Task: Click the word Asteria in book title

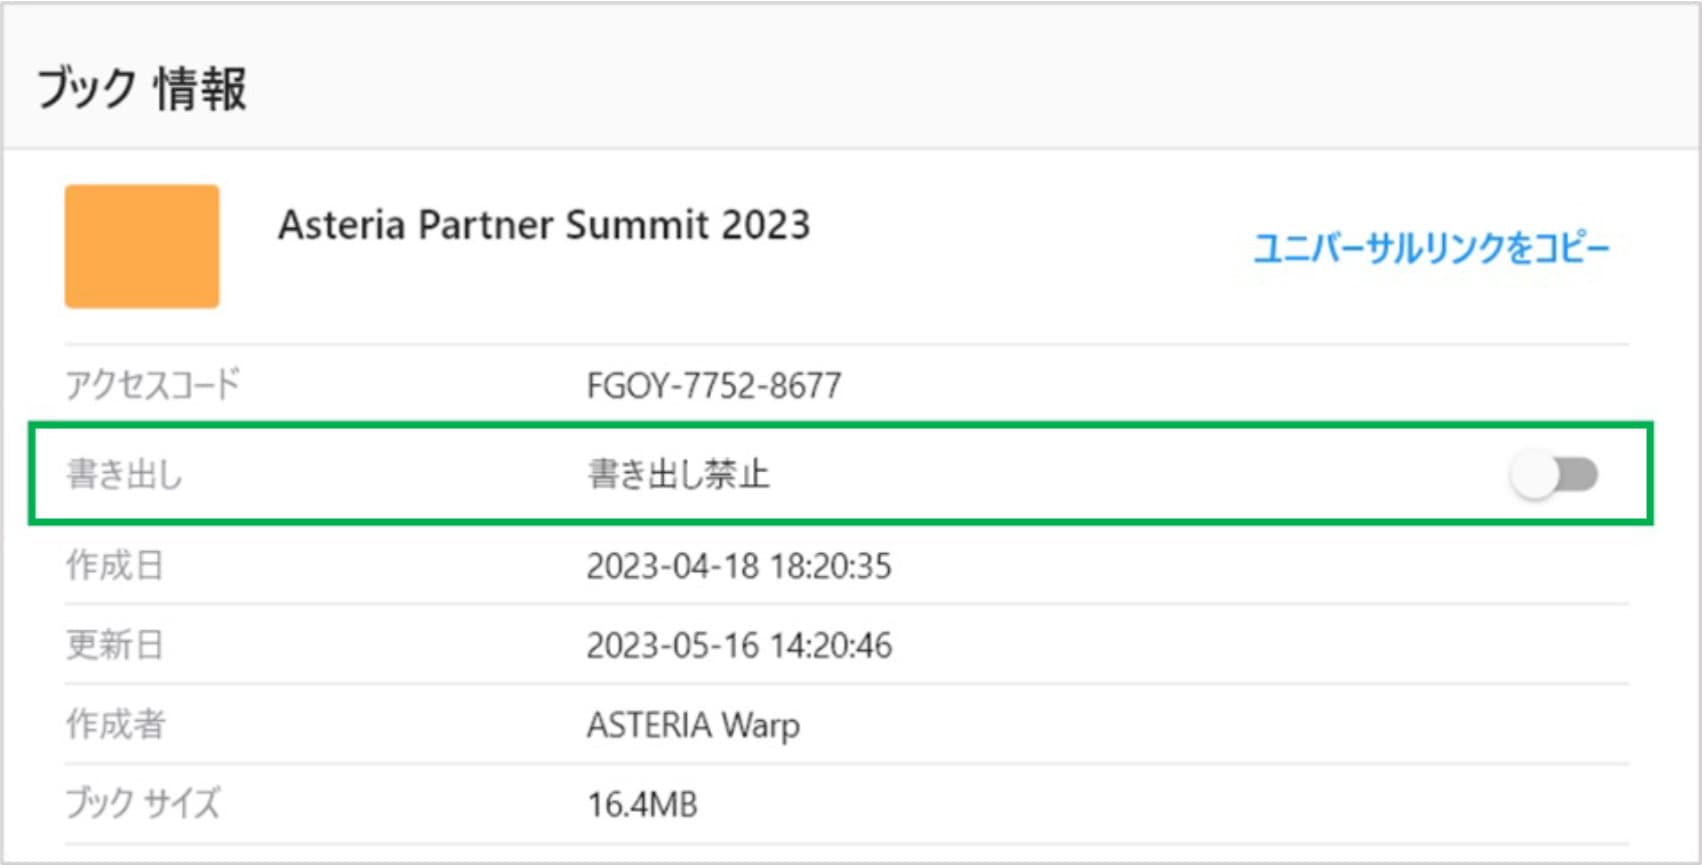Action: click(341, 225)
